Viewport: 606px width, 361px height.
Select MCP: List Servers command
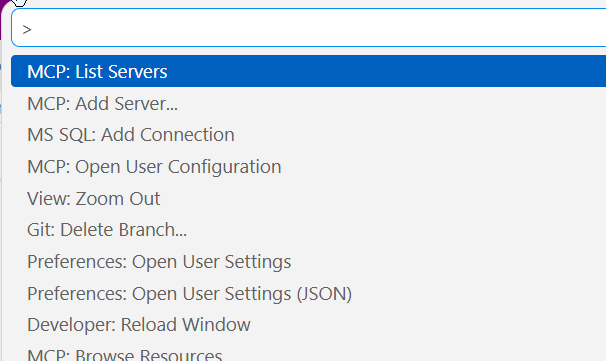[308, 71]
